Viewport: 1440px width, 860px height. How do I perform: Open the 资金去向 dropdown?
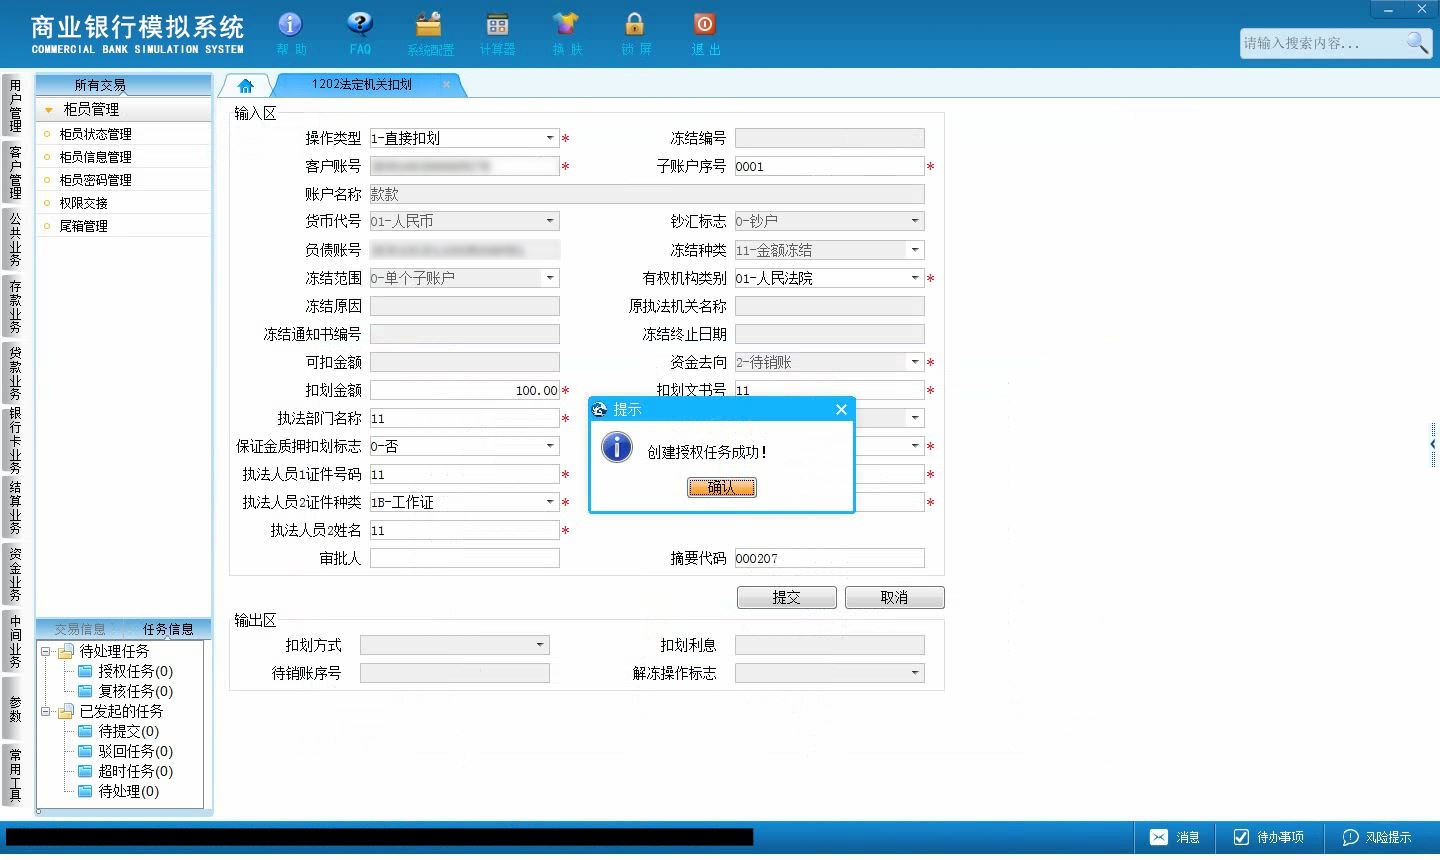pos(915,362)
